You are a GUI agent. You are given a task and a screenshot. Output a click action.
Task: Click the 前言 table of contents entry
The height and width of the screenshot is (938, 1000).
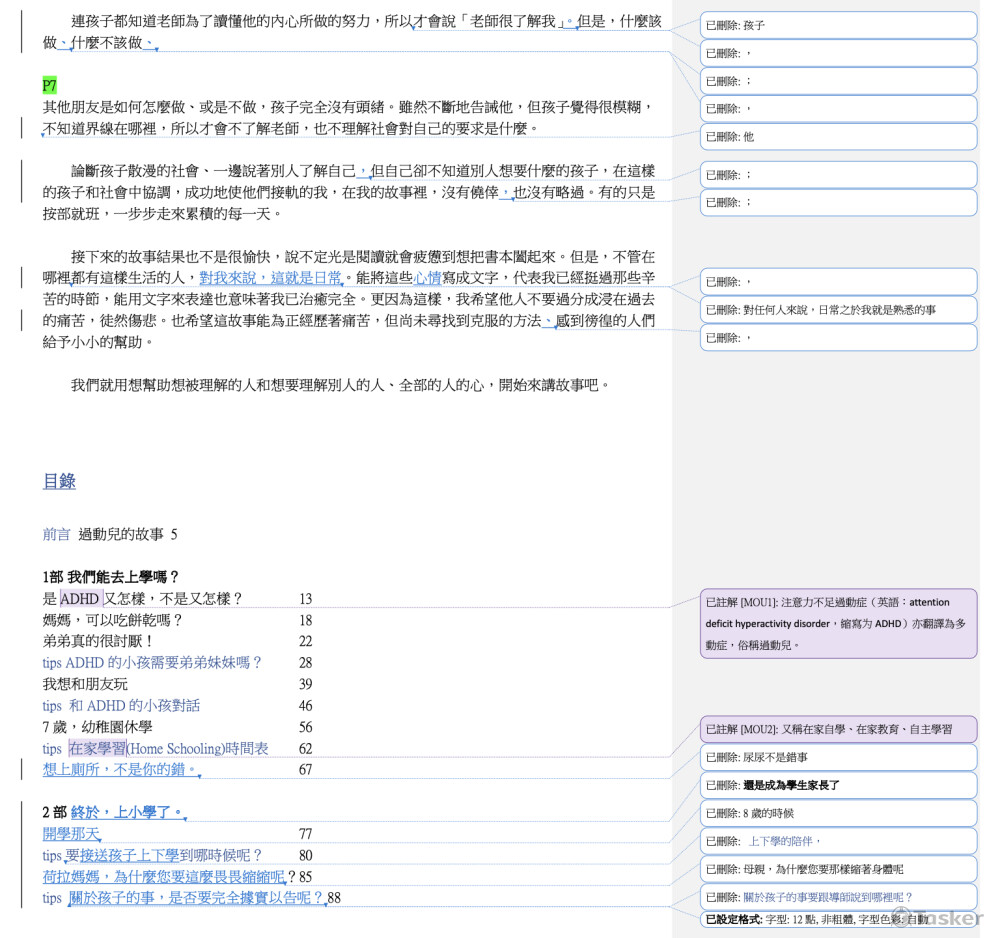56,535
